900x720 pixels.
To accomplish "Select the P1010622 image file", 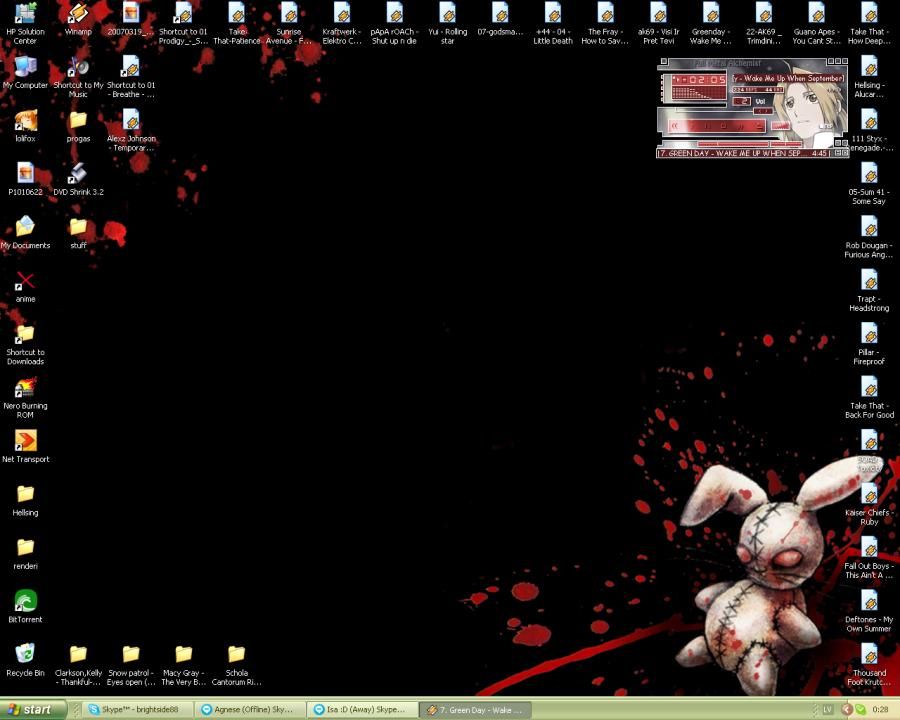I will pos(25,180).
